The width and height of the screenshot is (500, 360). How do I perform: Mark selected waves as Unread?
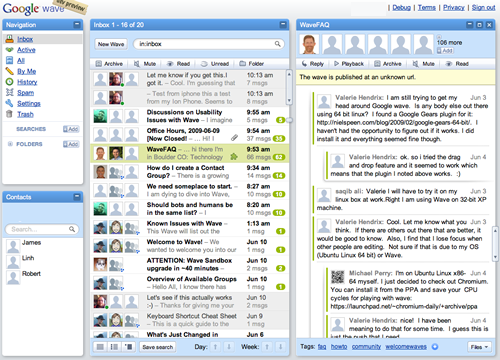click(x=215, y=64)
